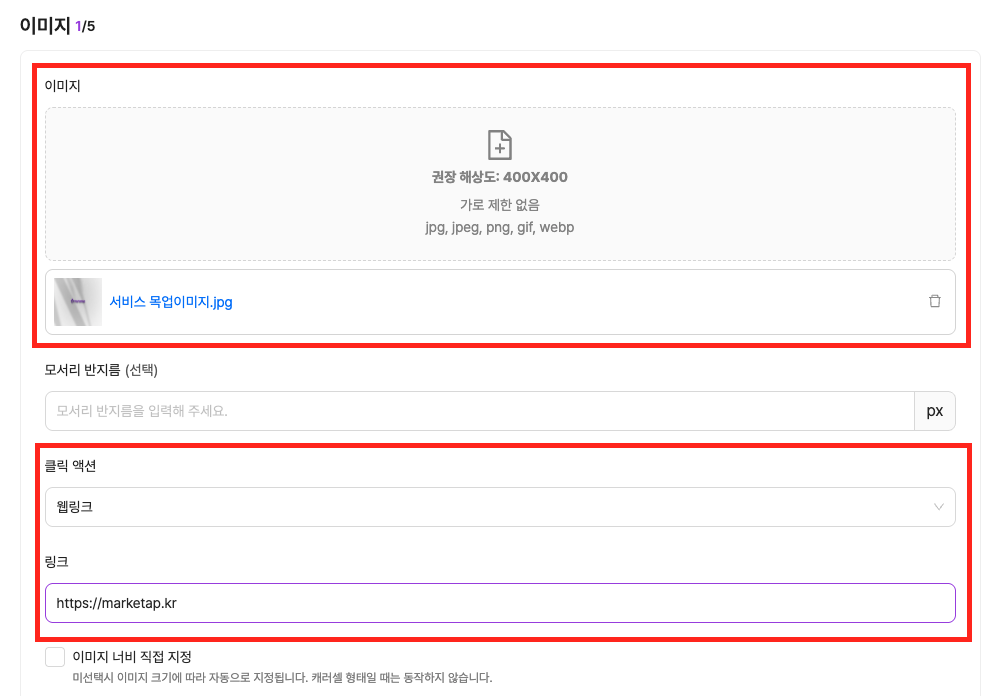Screen dimensions: 1001x696
Task: Click the uploaded image thumbnail preview
Action: pyautogui.click(x=78, y=302)
